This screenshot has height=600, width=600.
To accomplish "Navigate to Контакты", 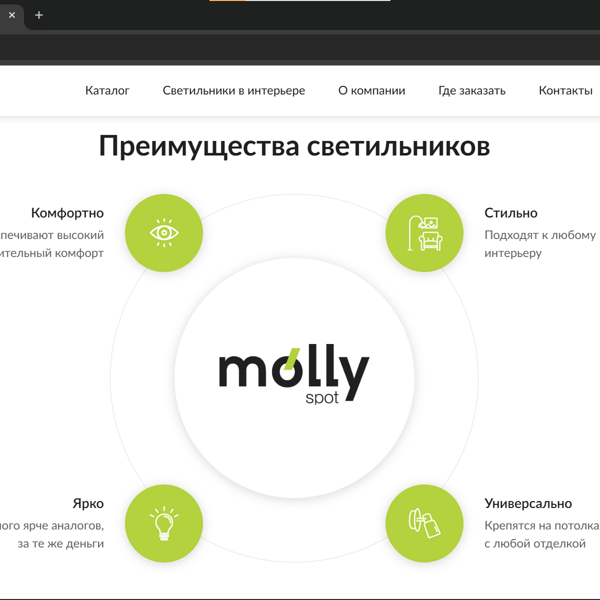I will (565, 90).
